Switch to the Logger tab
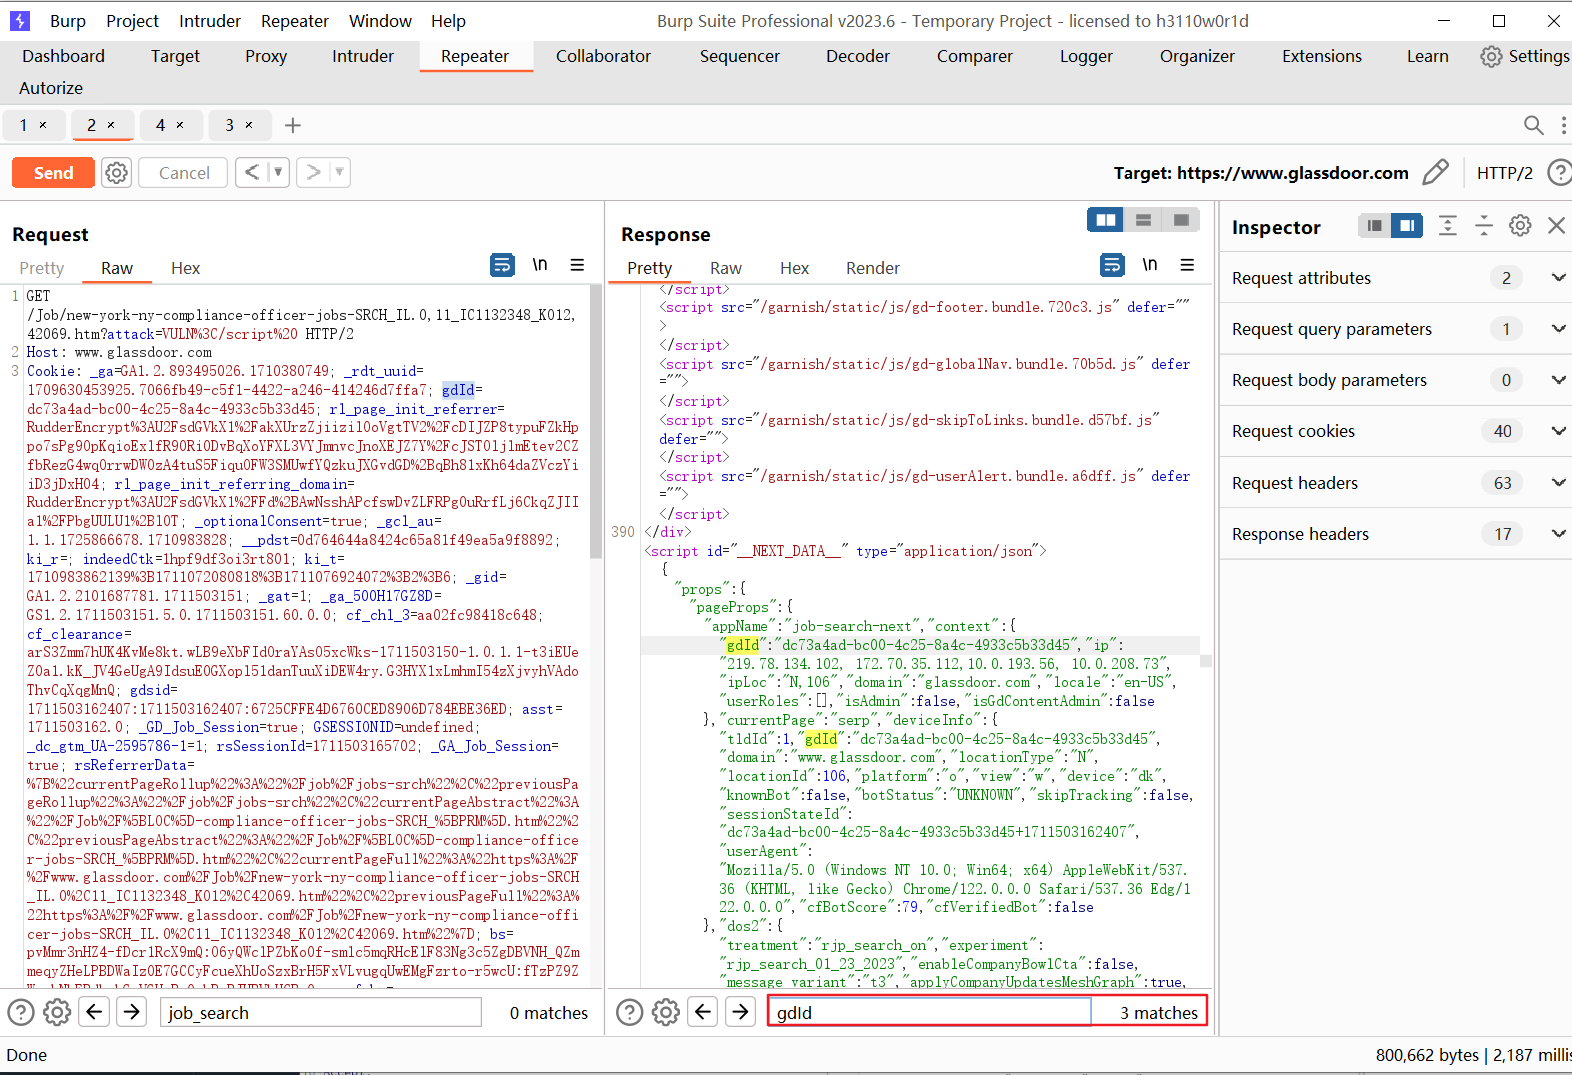The width and height of the screenshot is (1572, 1075). pos(1086,56)
